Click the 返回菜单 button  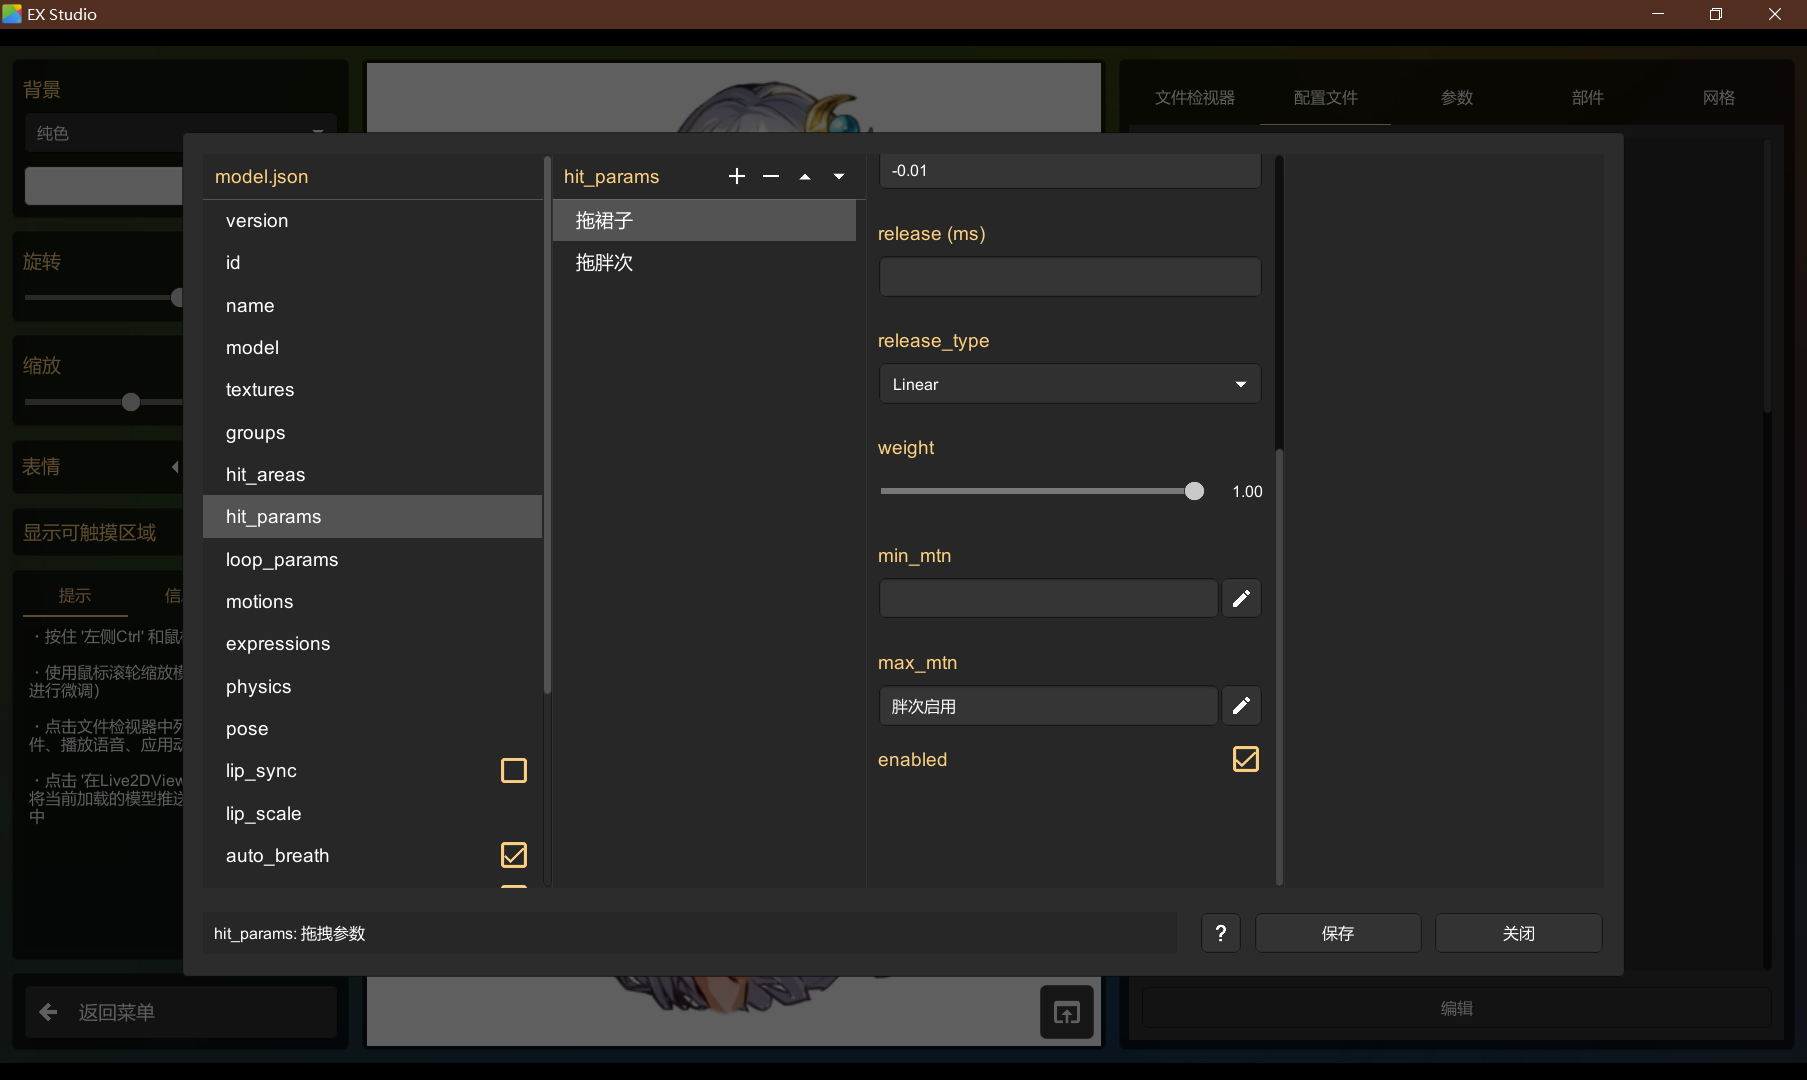click(x=180, y=1012)
